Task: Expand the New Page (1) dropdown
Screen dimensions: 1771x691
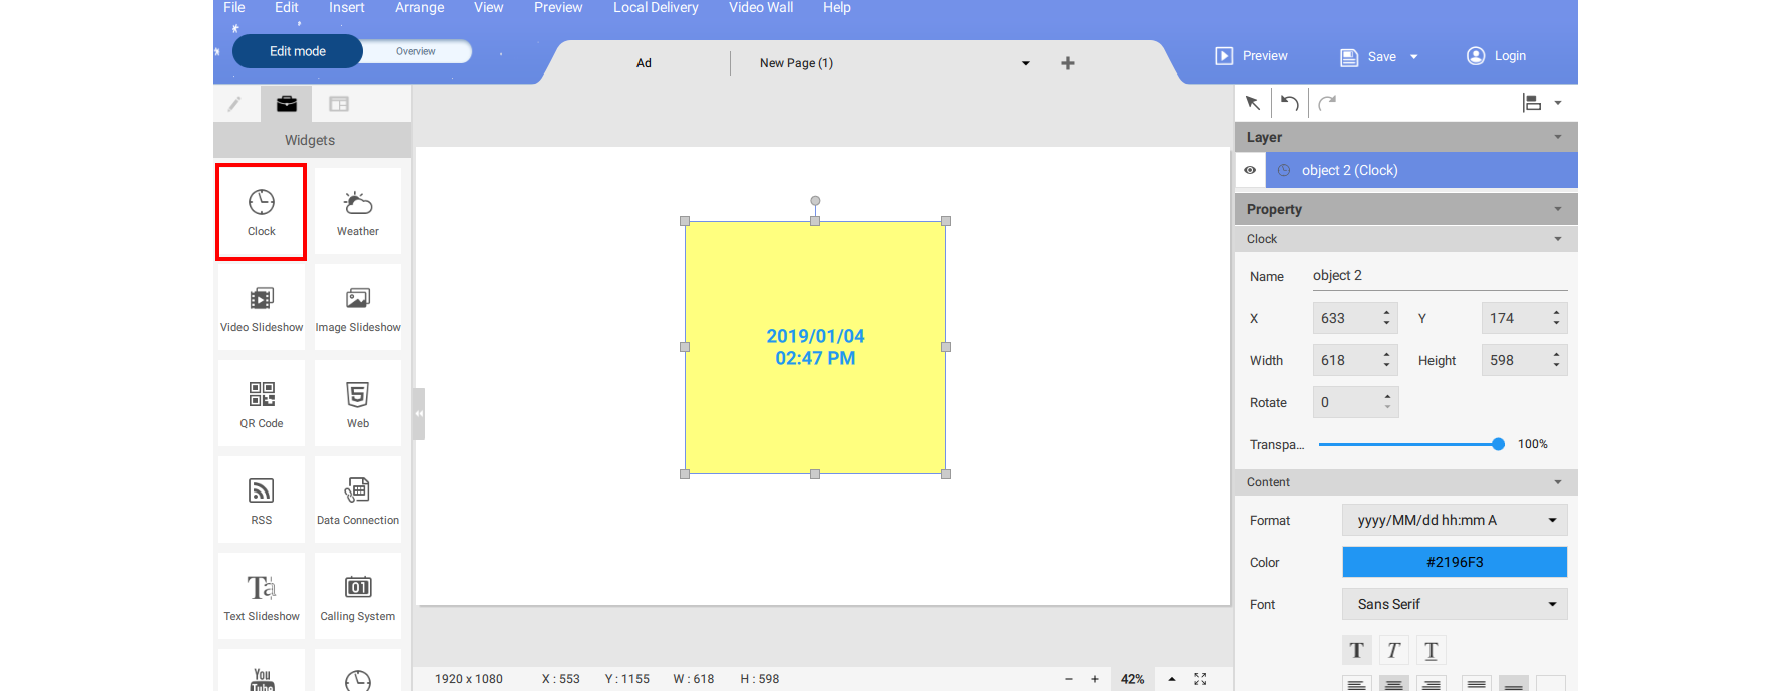Action: click(x=1025, y=63)
